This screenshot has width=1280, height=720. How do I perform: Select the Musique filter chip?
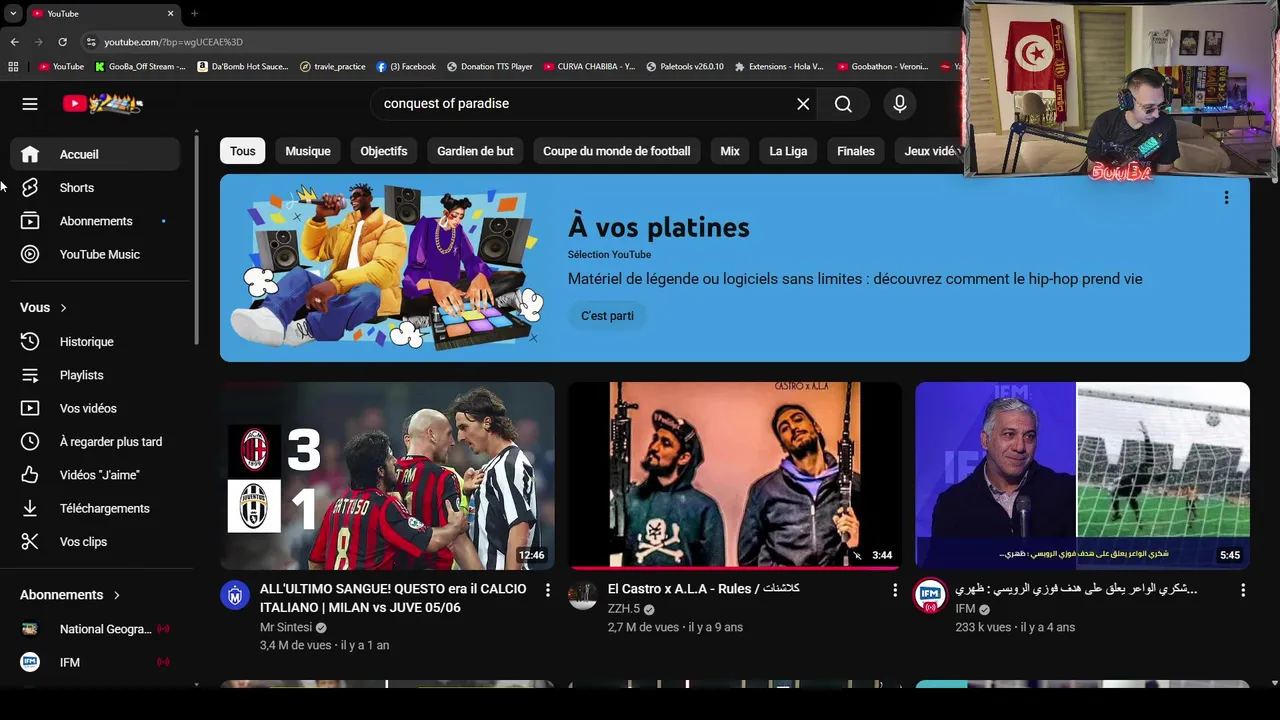pos(308,151)
